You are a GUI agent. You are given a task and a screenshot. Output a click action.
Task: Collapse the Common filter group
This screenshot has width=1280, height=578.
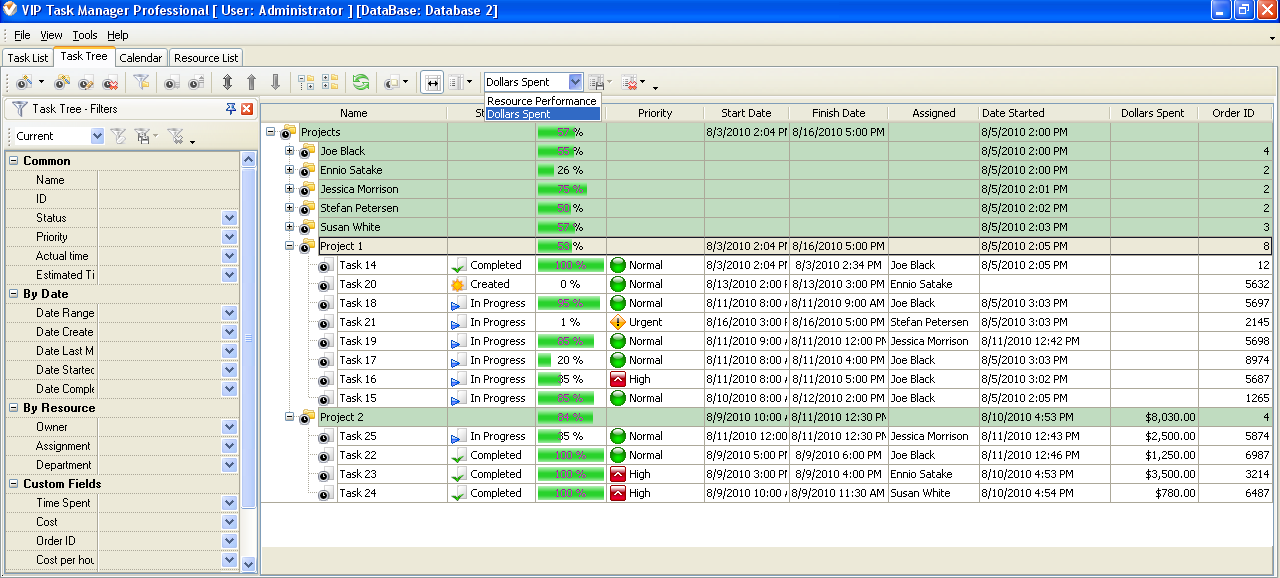tap(14, 161)
